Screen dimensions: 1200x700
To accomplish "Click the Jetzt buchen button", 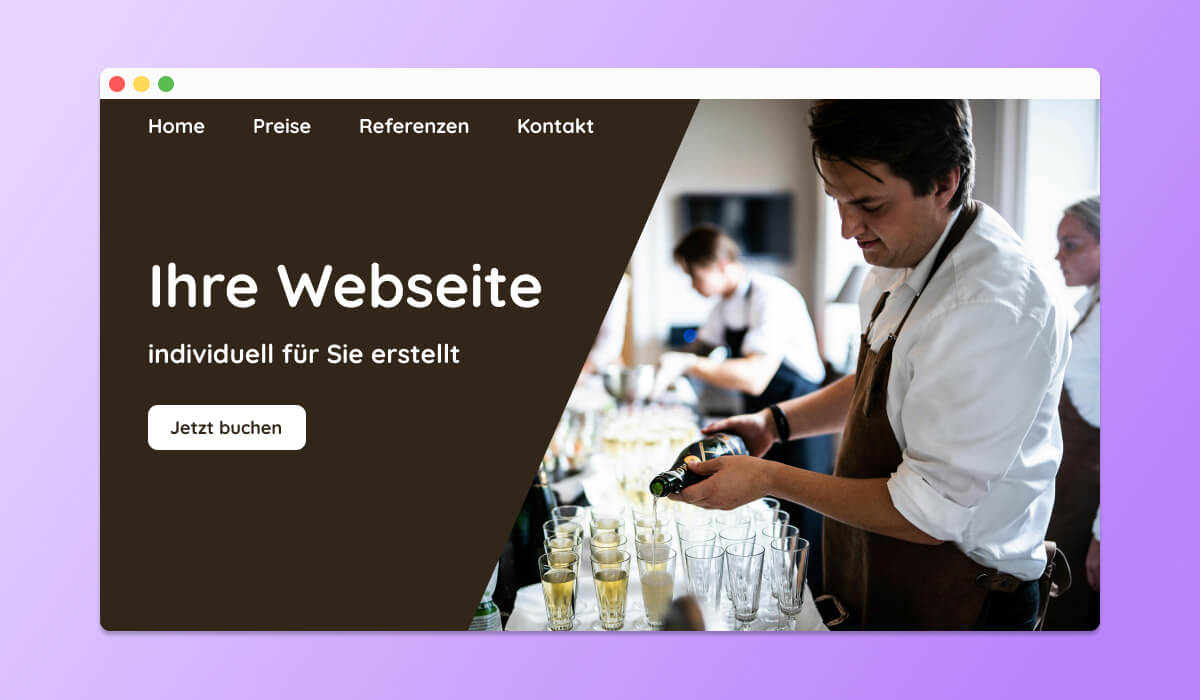I will click(x=227, y=427).
